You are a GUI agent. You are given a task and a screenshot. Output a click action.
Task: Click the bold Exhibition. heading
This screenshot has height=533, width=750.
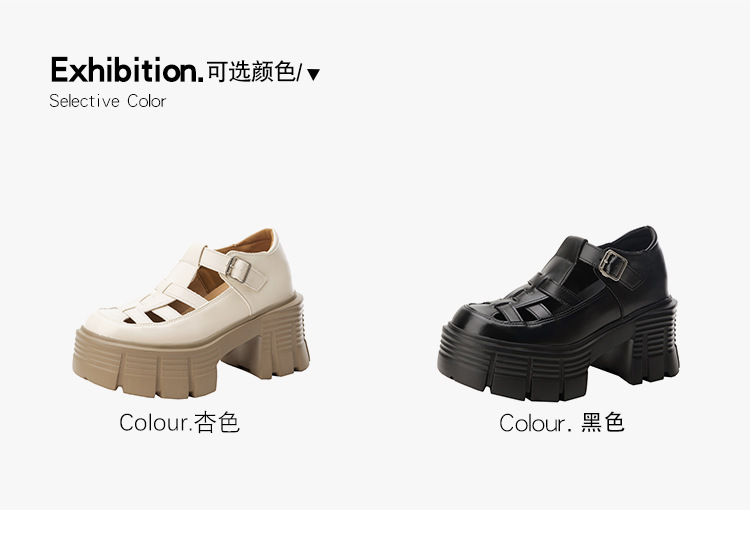[x=127, y=70]
